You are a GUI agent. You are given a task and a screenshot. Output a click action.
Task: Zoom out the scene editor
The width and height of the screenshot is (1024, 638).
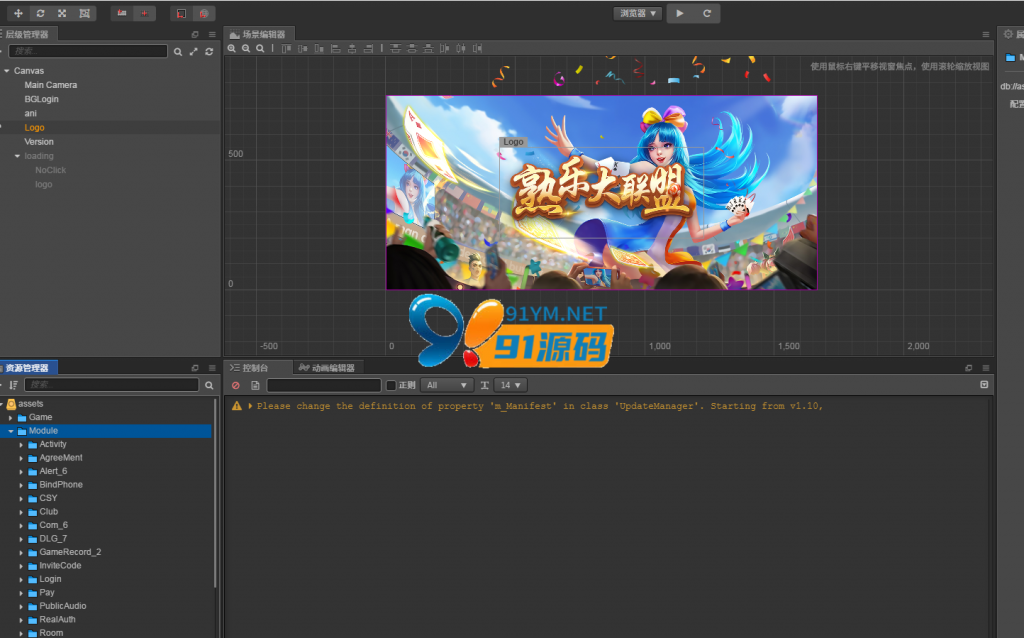pos(246,48)
